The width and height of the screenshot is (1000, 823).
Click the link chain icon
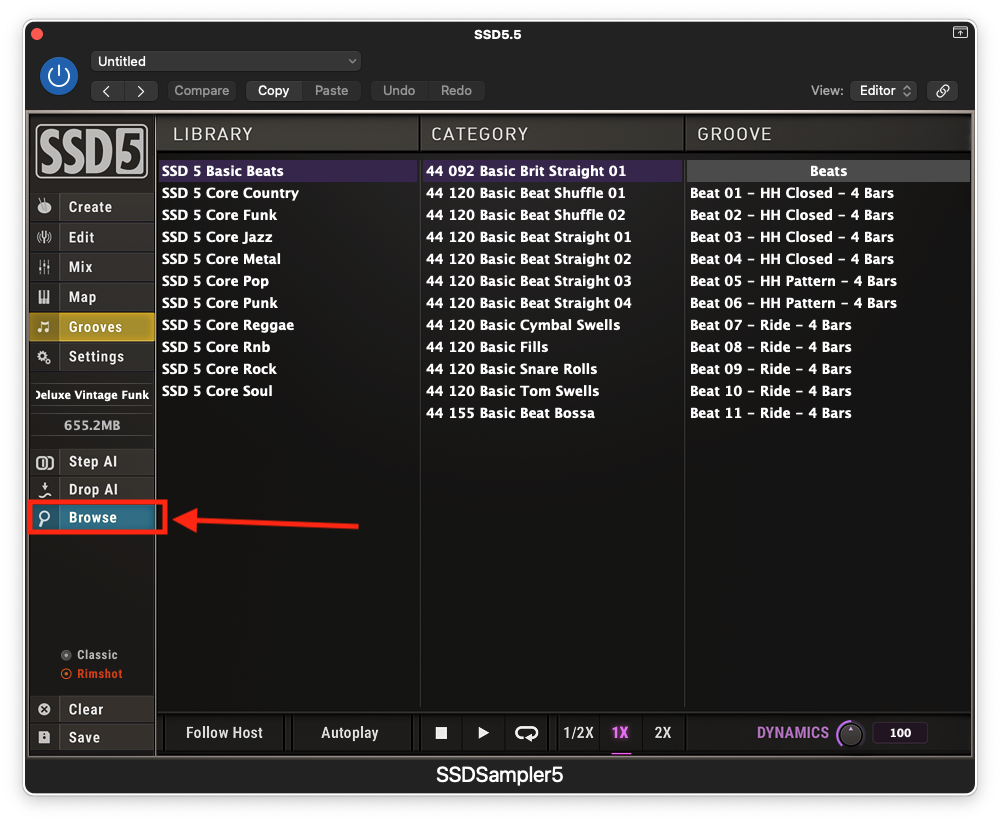click(x=943, y=91)
